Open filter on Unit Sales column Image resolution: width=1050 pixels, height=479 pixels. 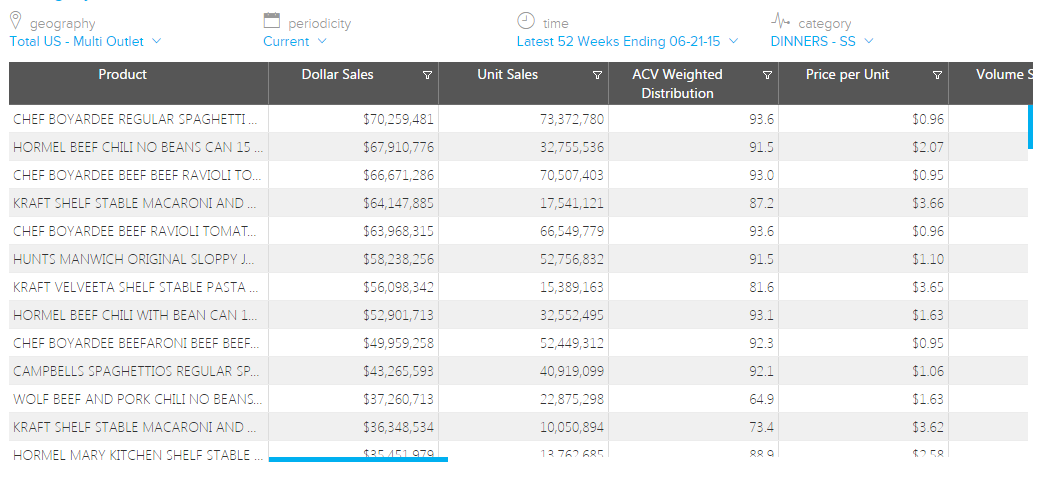coord(597,75)
